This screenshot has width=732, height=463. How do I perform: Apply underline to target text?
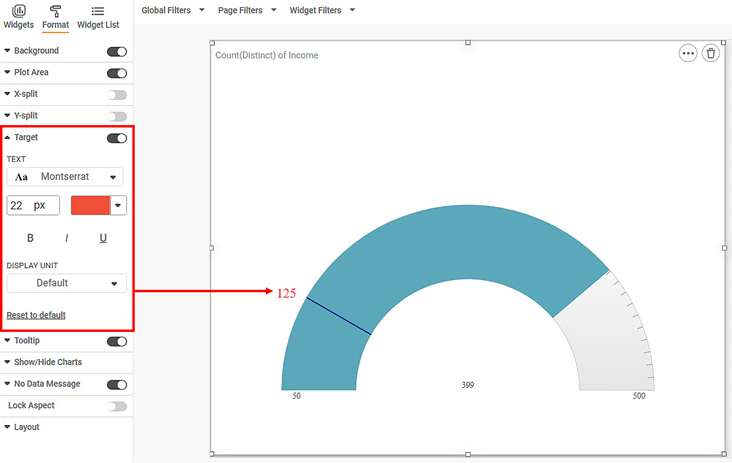[103, 238]
